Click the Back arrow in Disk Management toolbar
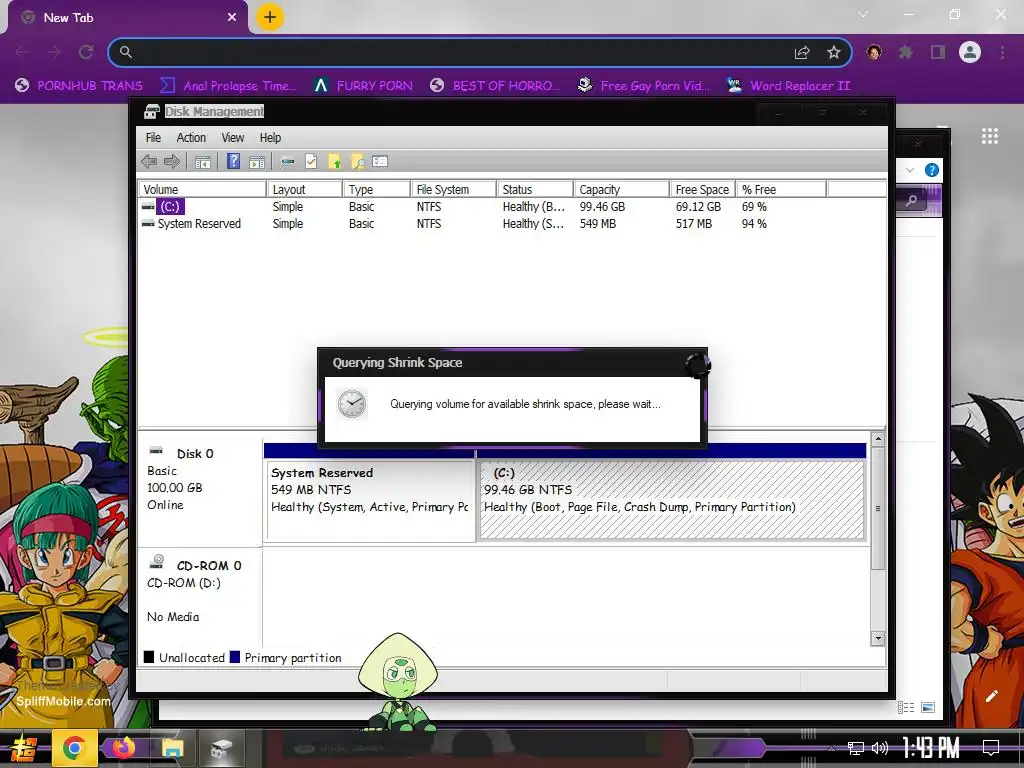 [149, 161]
